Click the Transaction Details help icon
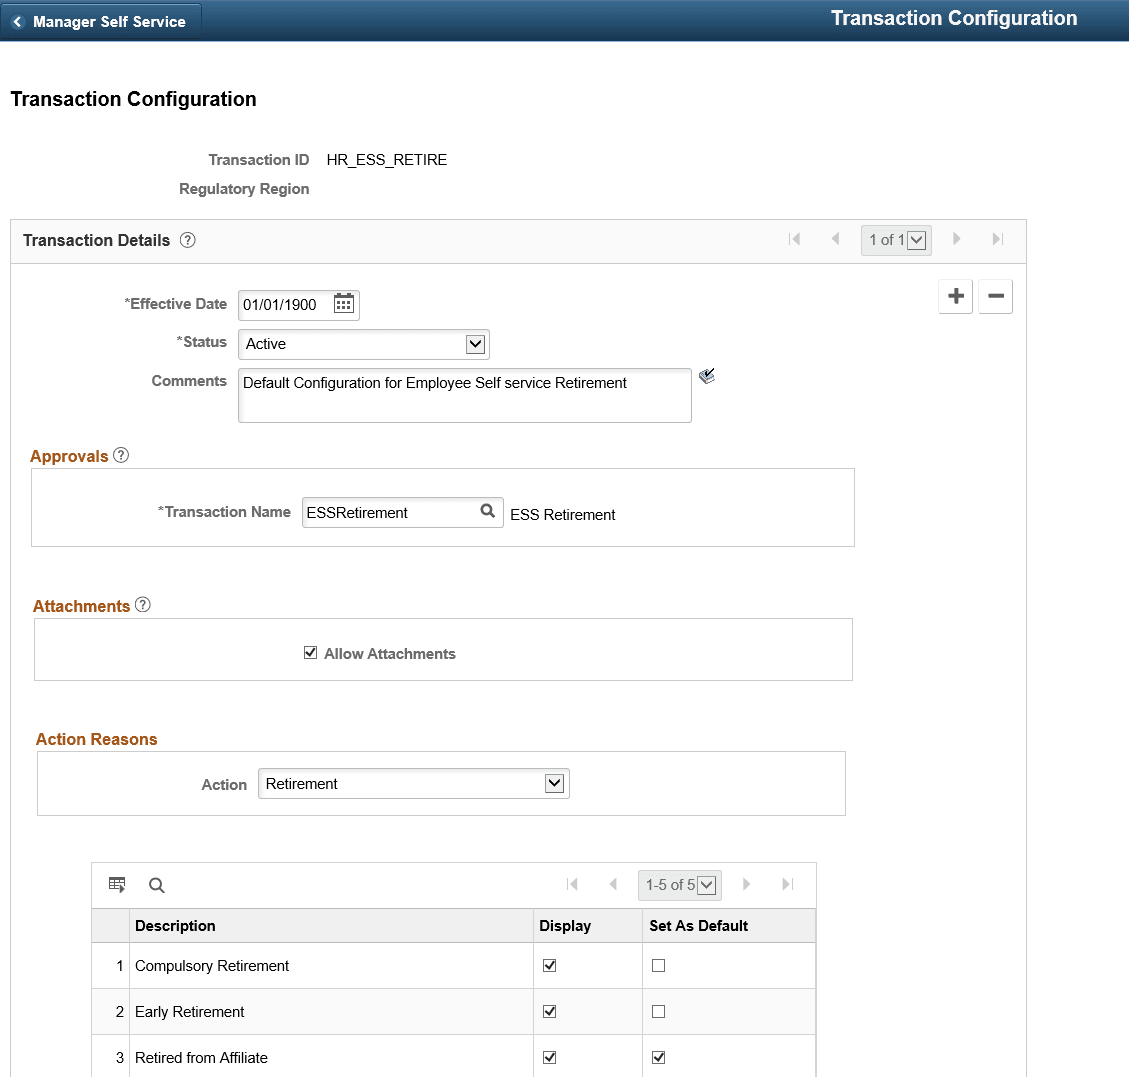This screenshot has height=1077, width=1129. coord(187,239)
